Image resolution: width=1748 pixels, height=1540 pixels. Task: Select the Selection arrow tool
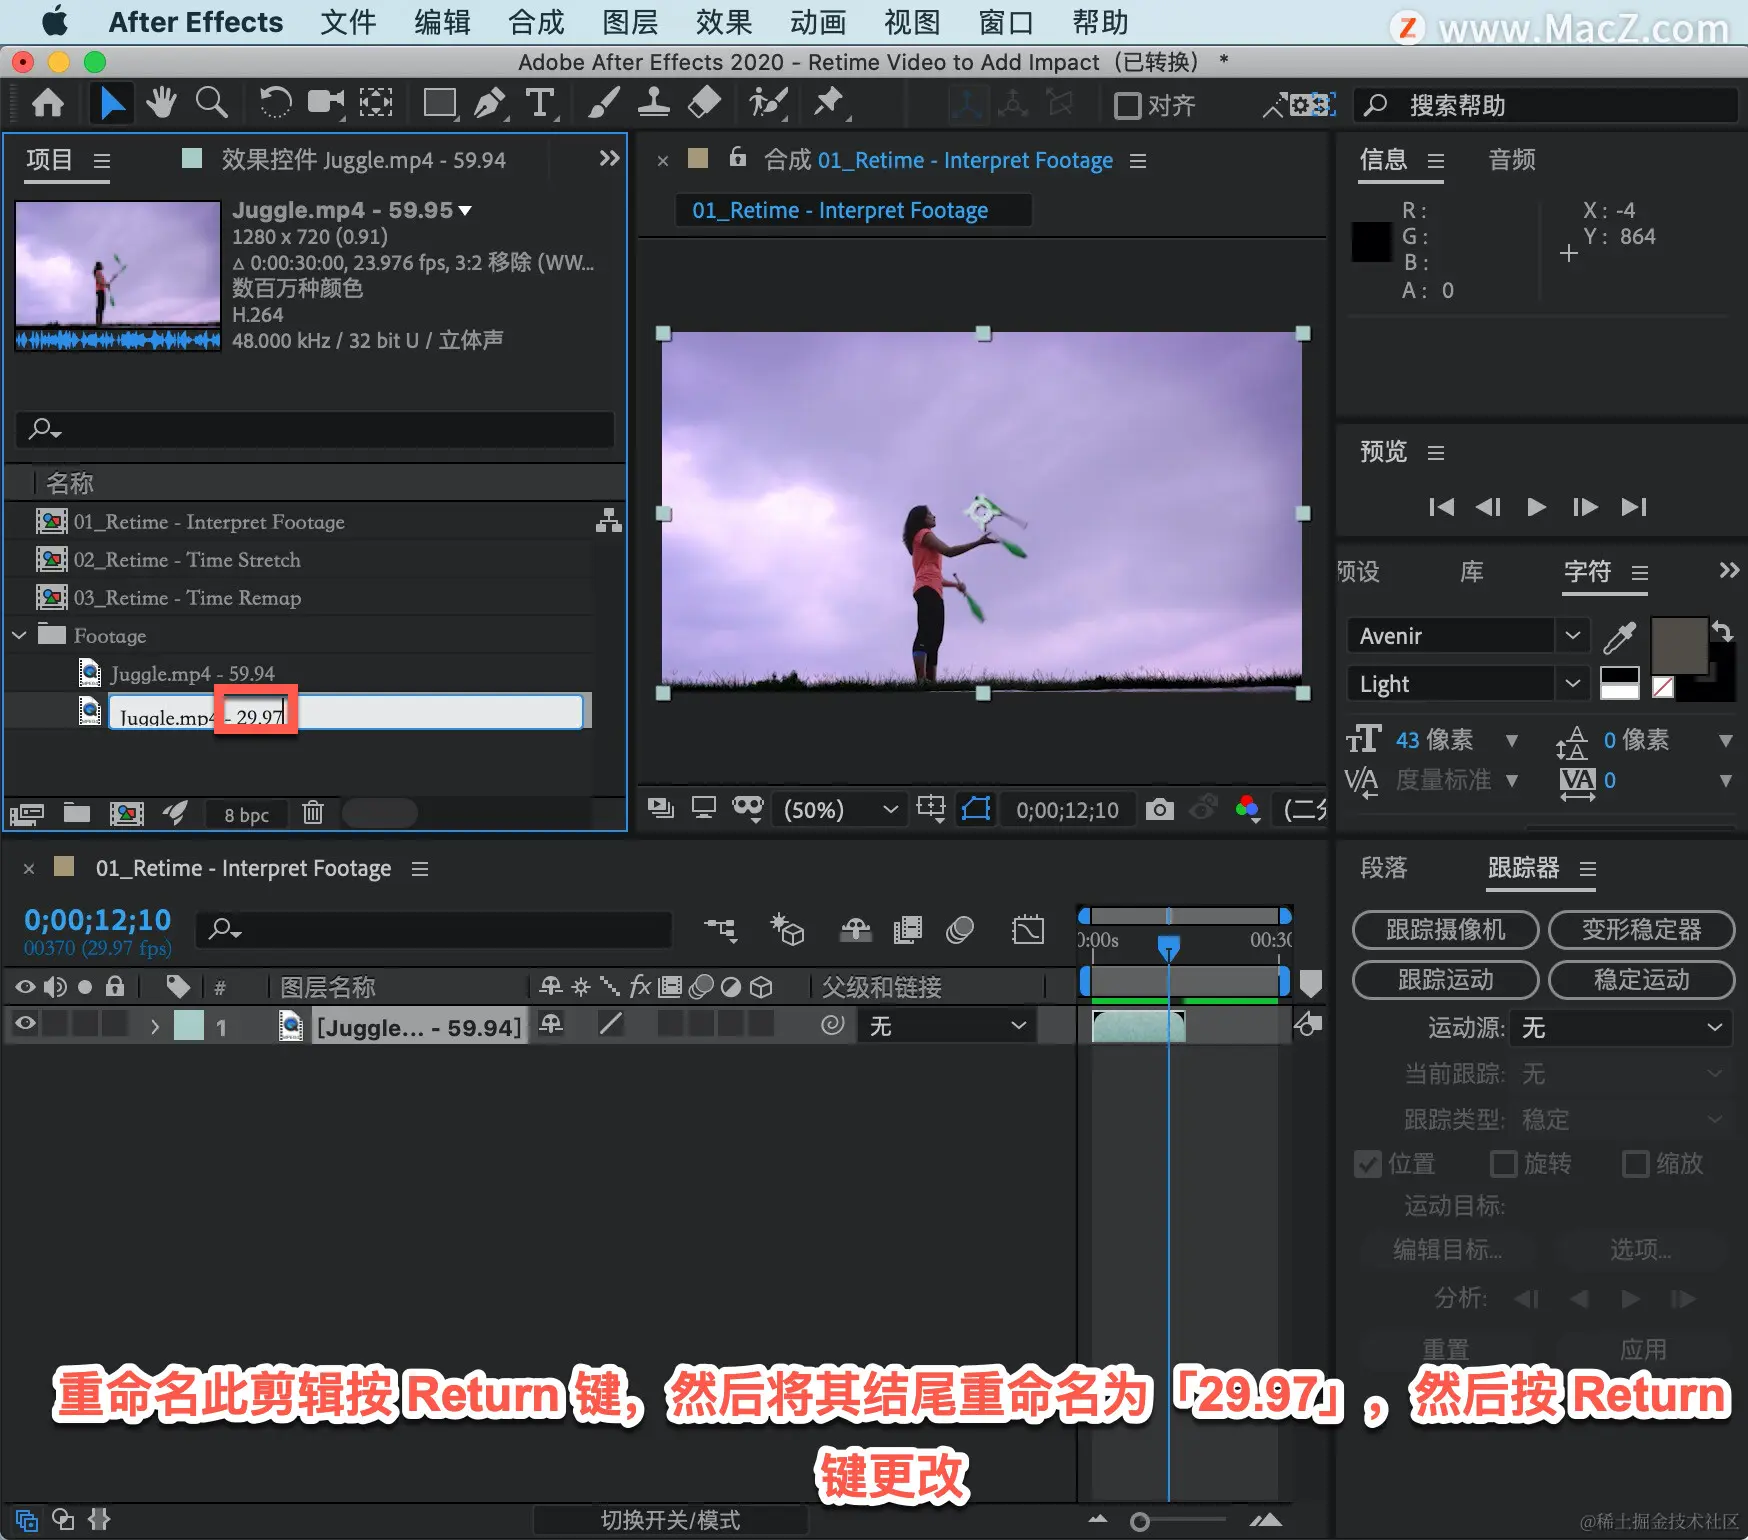click(x=112, y=103)
